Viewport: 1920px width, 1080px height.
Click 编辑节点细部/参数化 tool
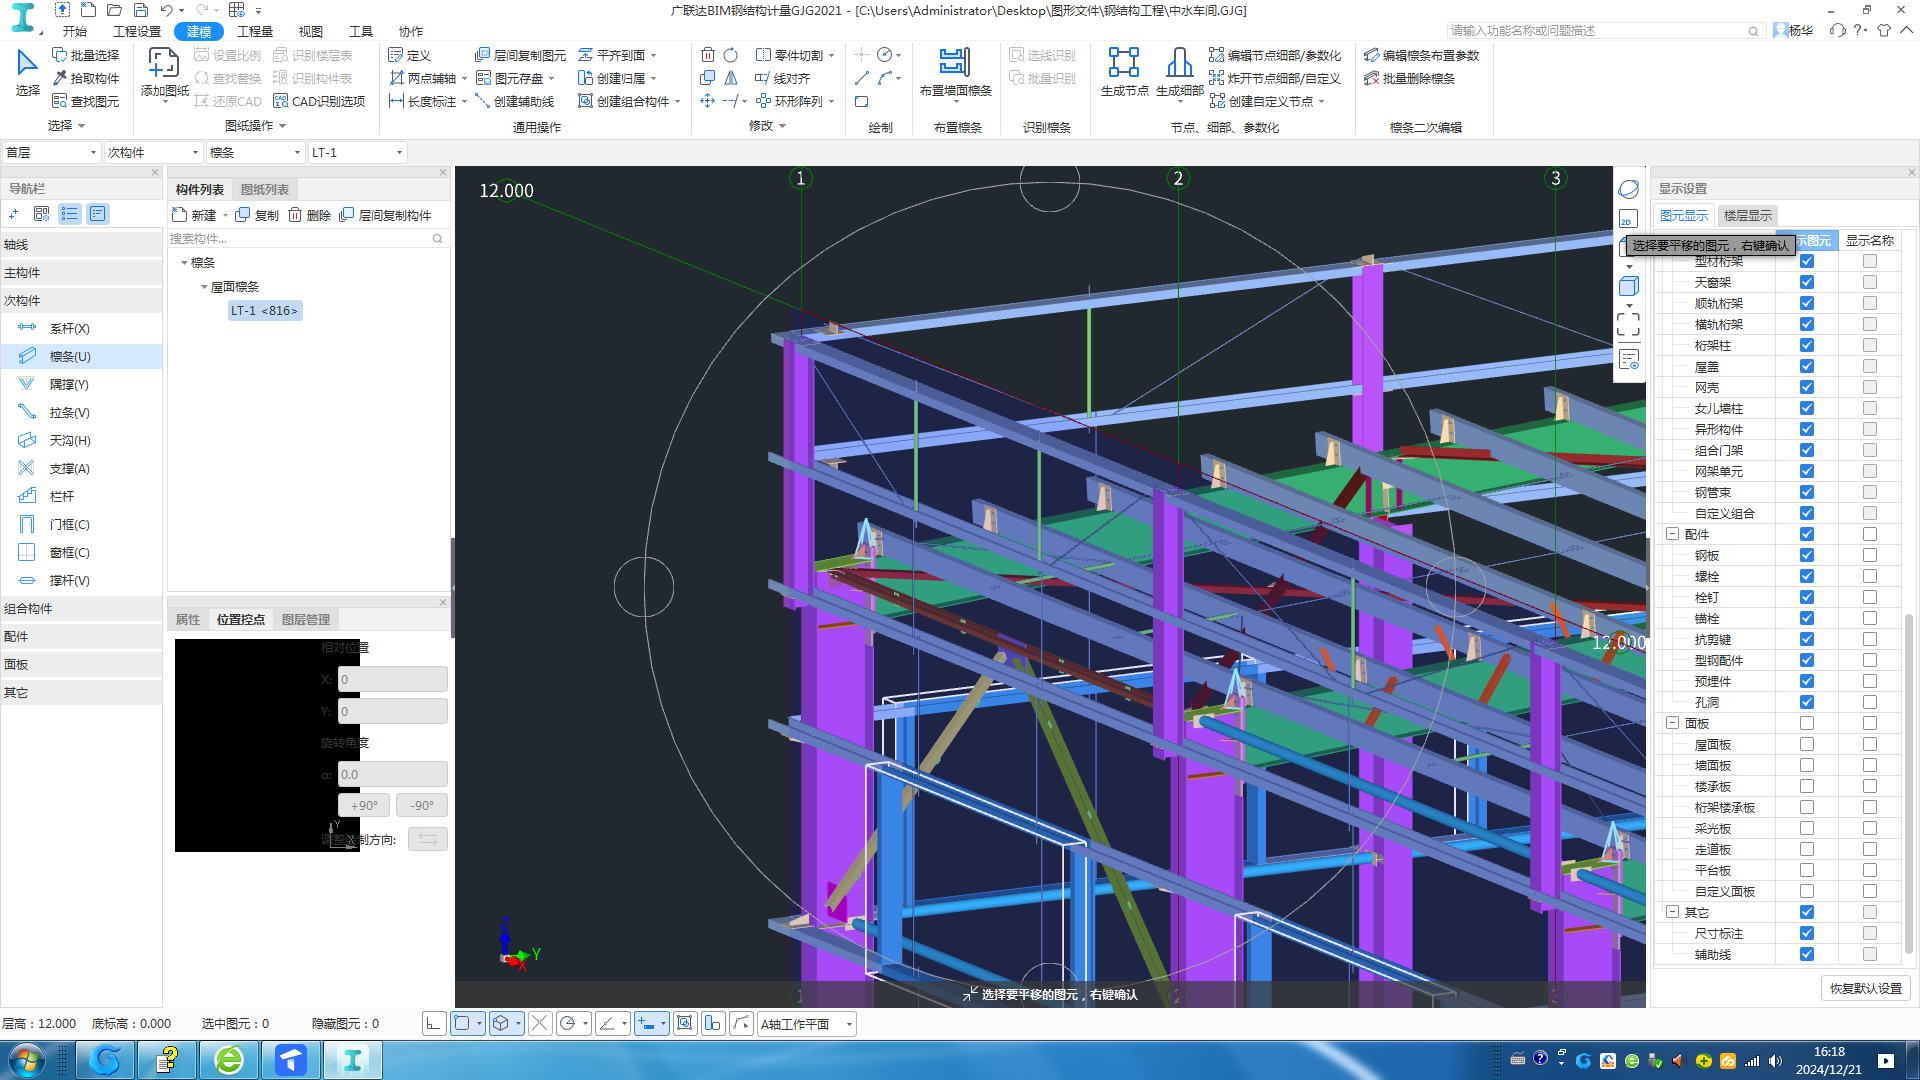pyautogui.click(x=1275, y=55)
